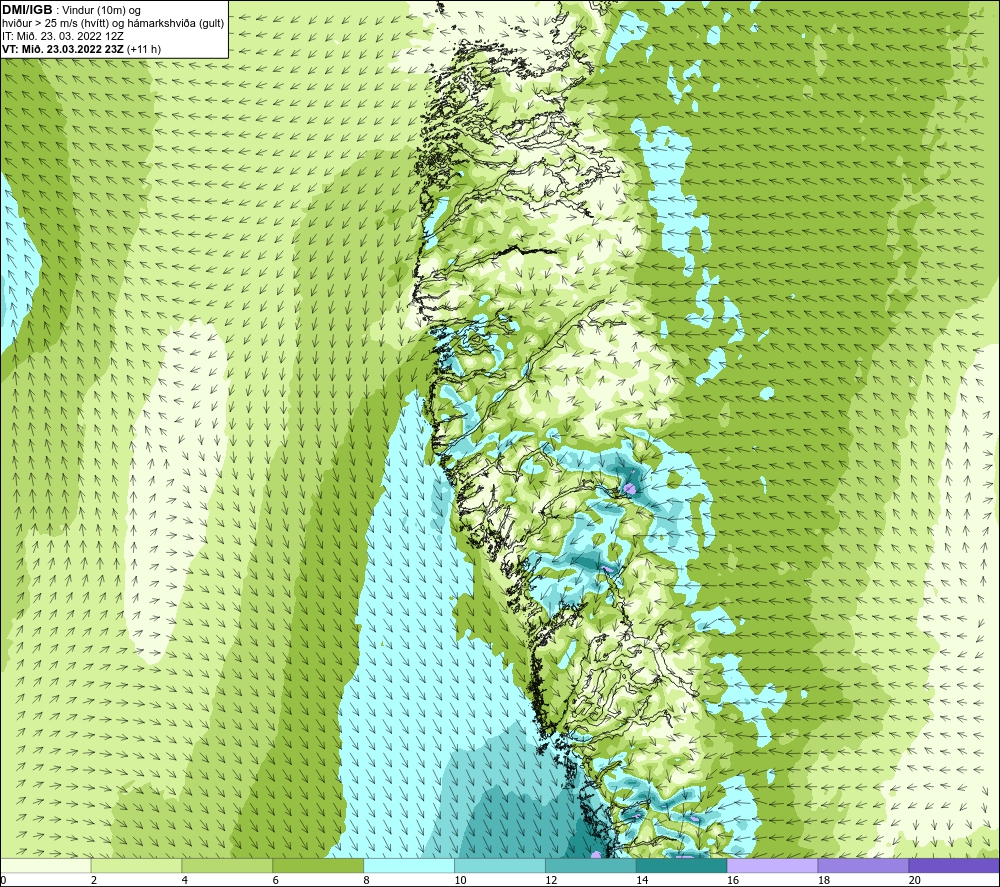Click the DMI/IGB title text
Screen dimensions: 1000x887
[27, 10]
